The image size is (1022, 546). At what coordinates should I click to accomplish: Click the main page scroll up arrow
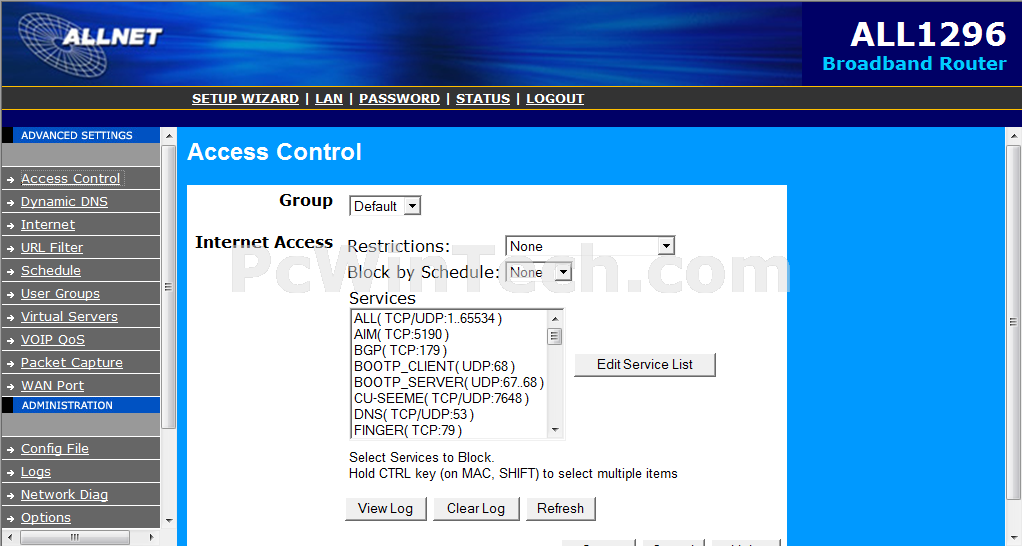tap(1014, 136)
